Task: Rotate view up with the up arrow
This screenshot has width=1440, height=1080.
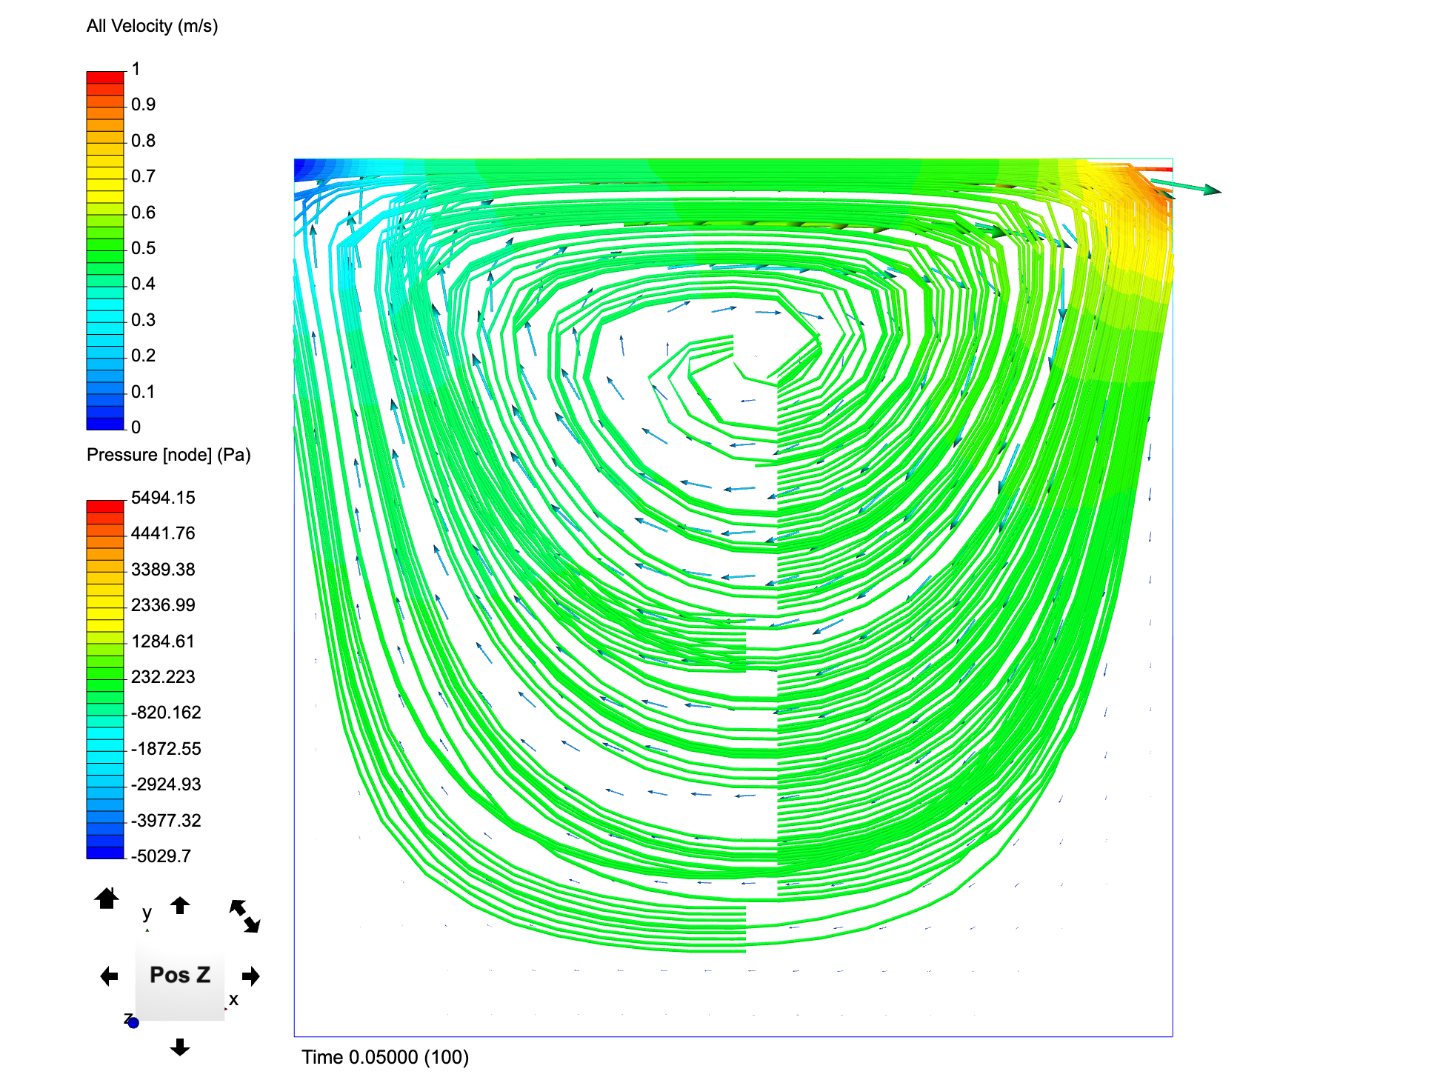Action: (180, 905)
